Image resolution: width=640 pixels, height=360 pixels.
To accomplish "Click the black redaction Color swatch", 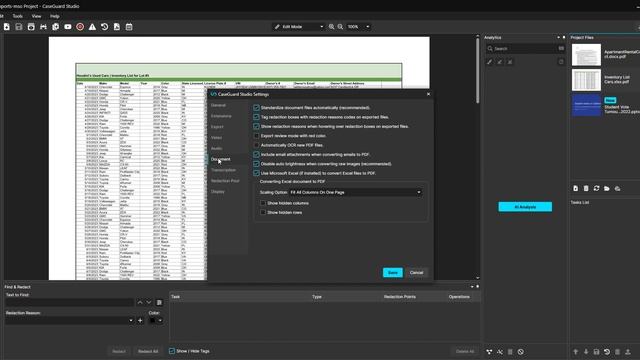I will pos(153,320).
